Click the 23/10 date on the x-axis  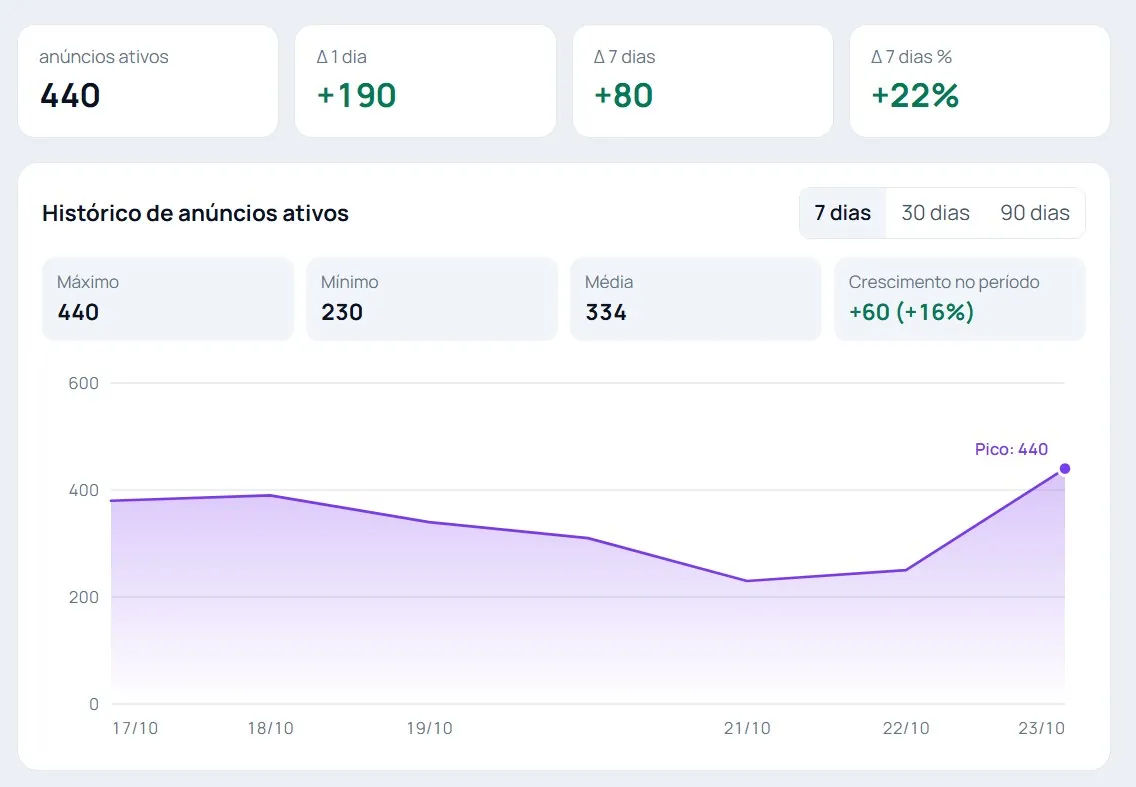click(1041, 728)
